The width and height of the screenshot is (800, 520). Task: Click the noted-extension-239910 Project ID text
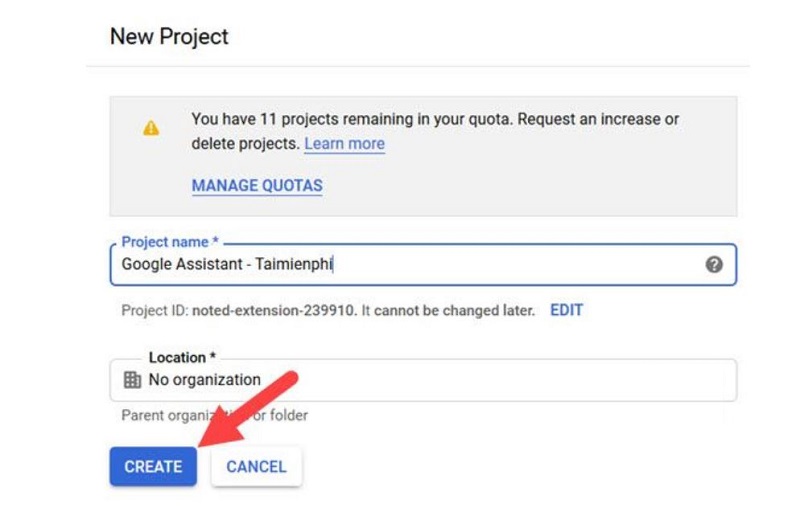coord(273,311)
